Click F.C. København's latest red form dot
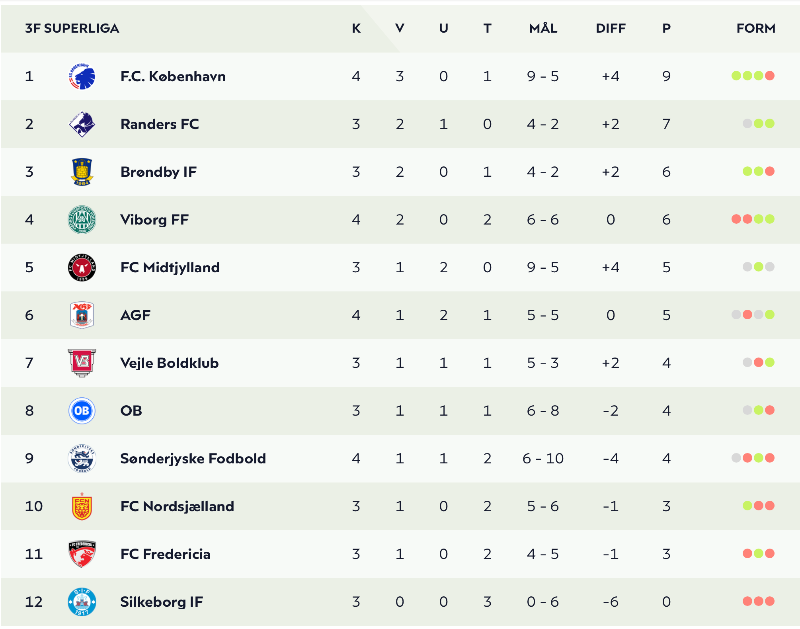The width and height of the screenshot is (800, 629). tap(770, 76)
